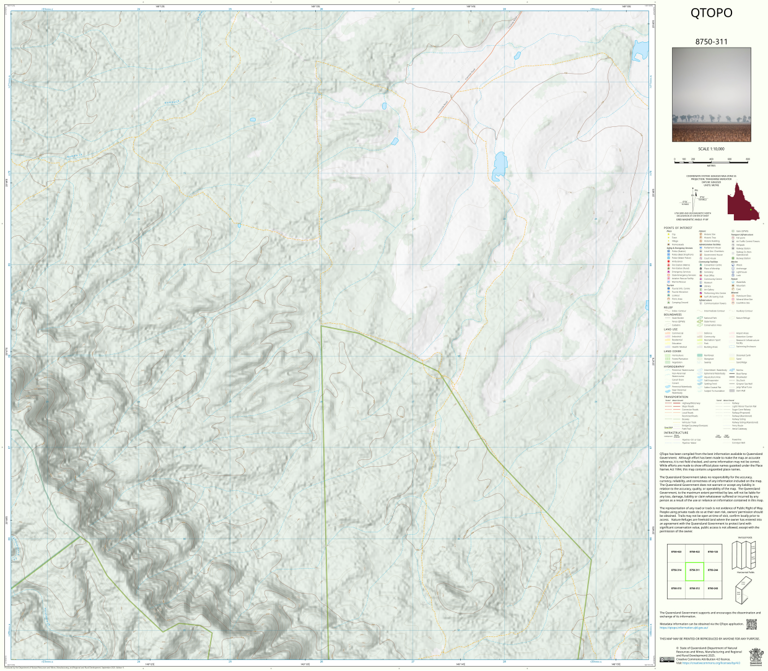768x671 pixels.
Task: Select the LAND COVER legend heading
Action: [x=672, y=351]
